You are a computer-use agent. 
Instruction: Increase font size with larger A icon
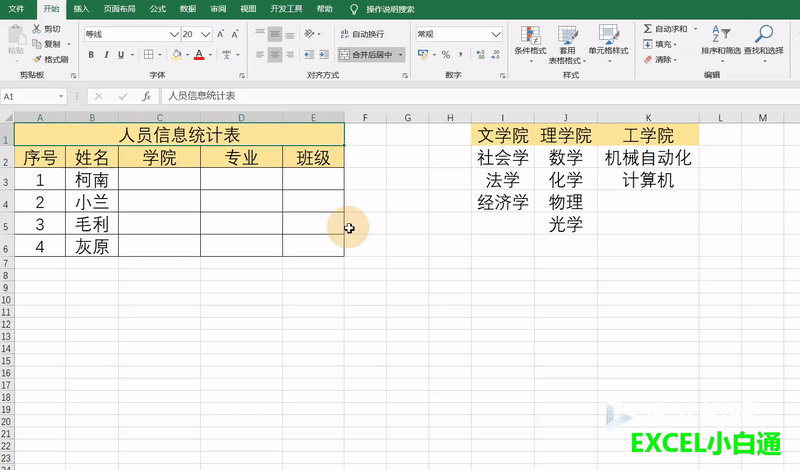pyautogui.click(x=220, y=34)
